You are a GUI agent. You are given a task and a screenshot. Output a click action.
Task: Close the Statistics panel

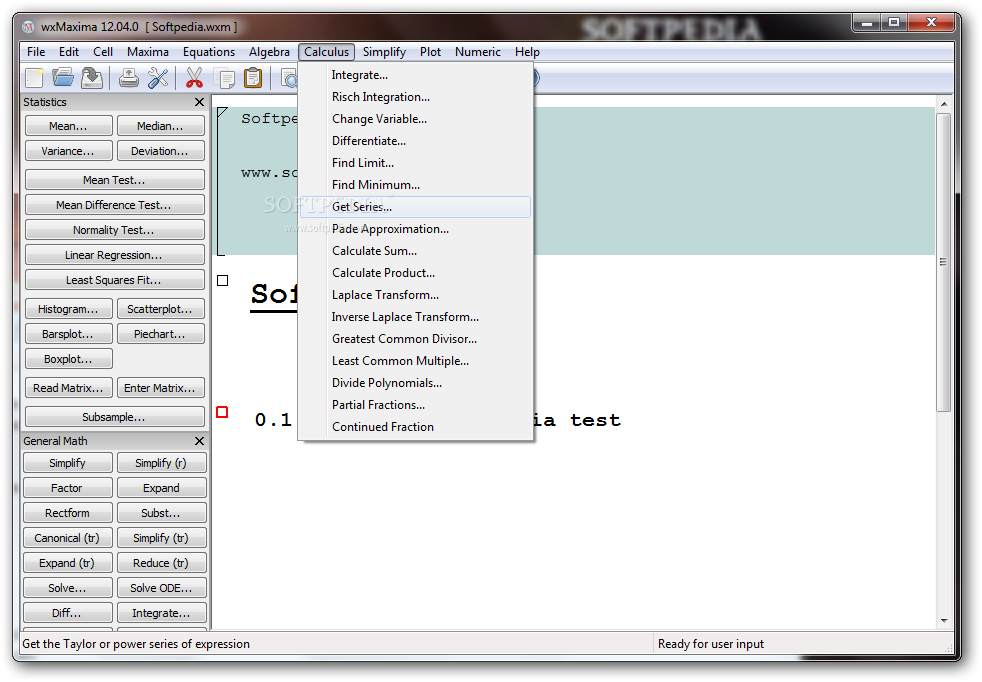199,102
